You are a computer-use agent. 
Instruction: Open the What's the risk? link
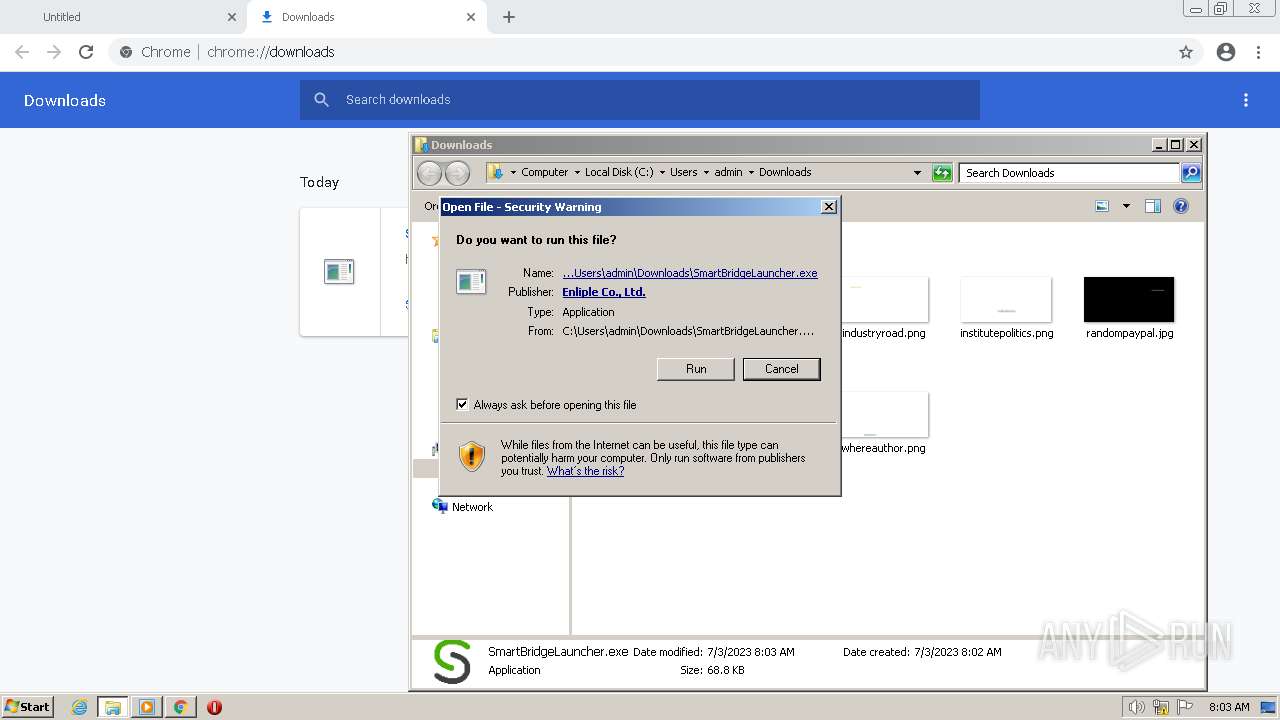[585, 471]
